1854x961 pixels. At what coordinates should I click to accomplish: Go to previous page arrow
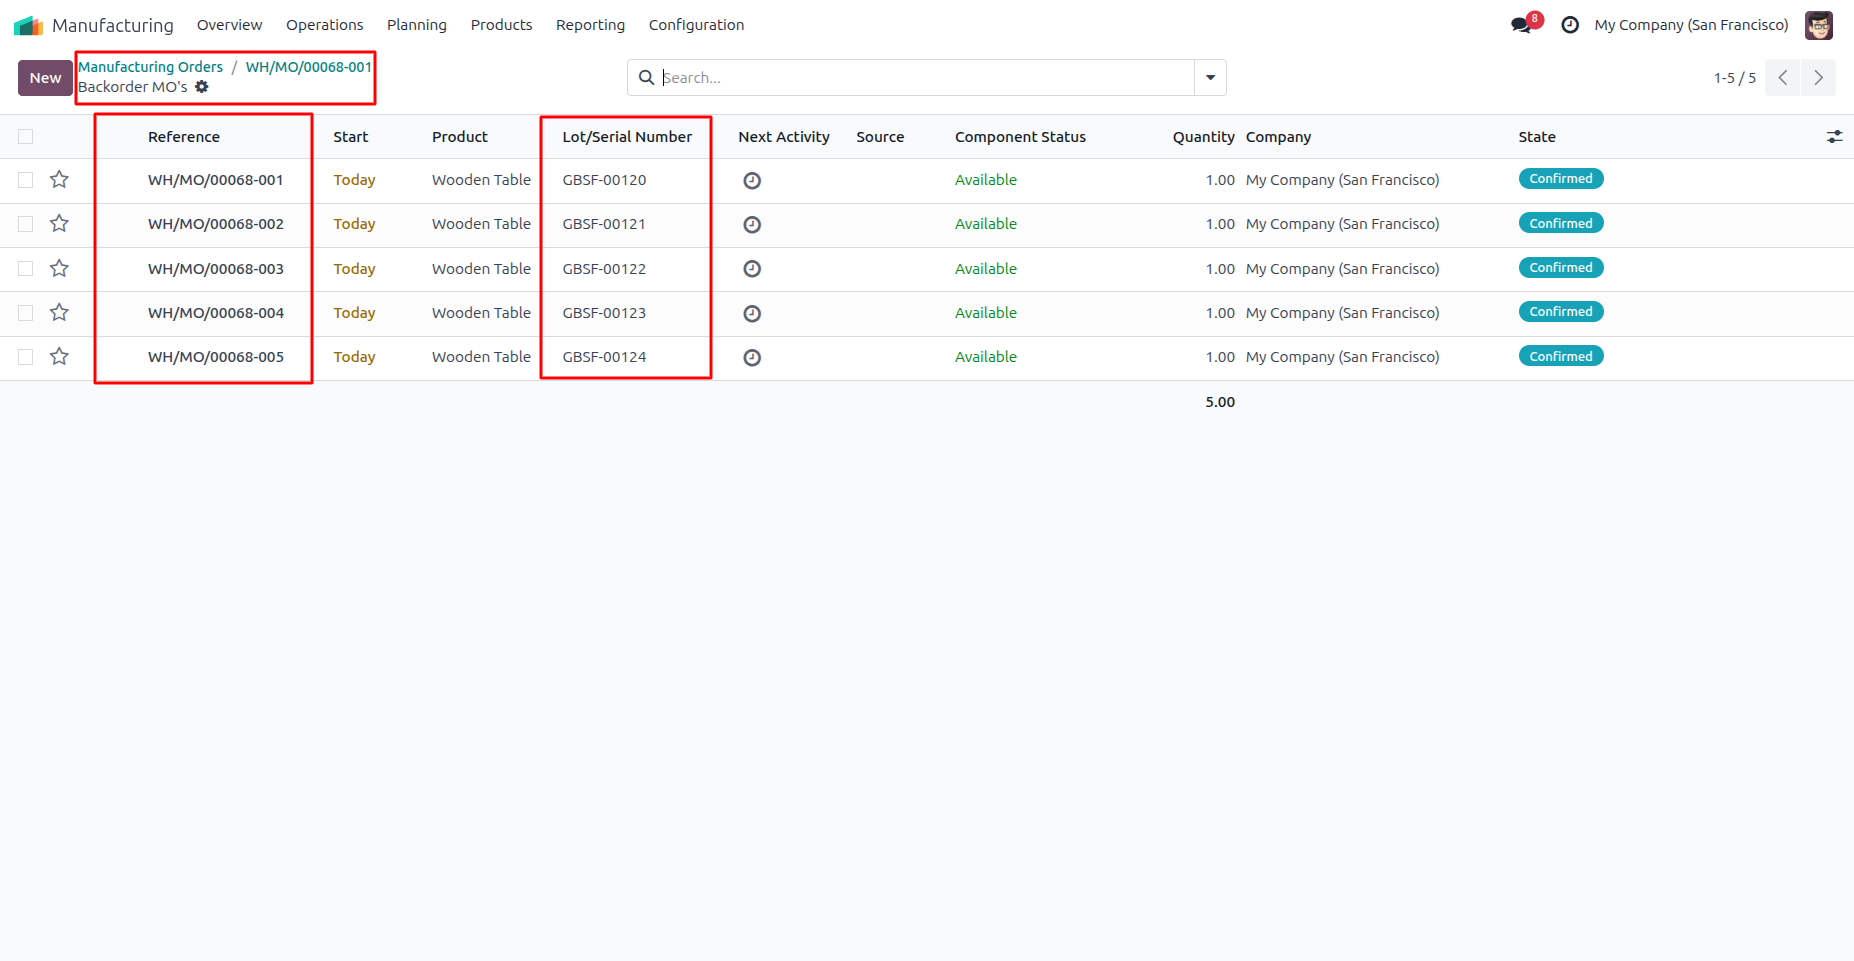click(x=1782, y=78)
